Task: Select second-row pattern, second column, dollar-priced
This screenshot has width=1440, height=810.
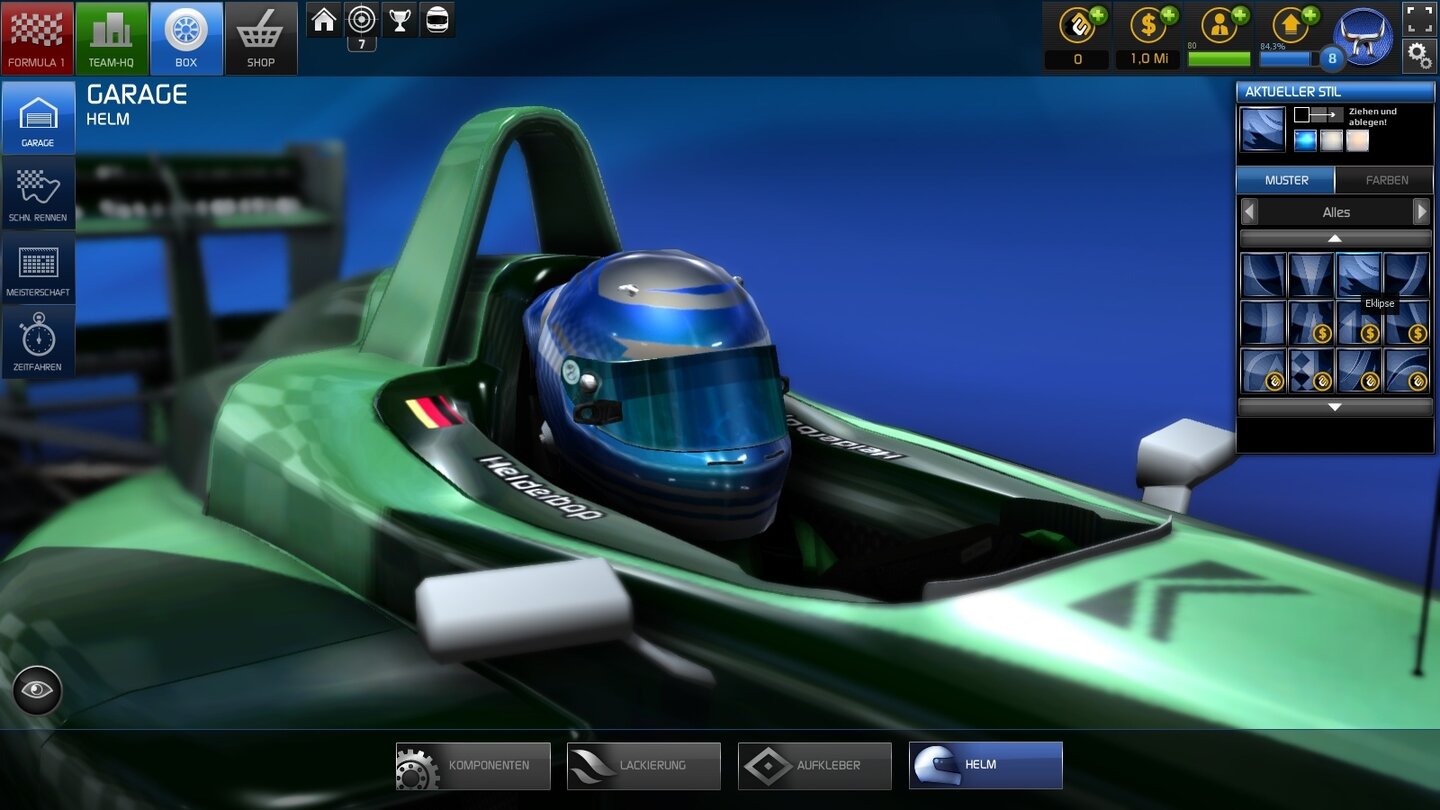Action: pyautogui.click(x=1311, y=323)
